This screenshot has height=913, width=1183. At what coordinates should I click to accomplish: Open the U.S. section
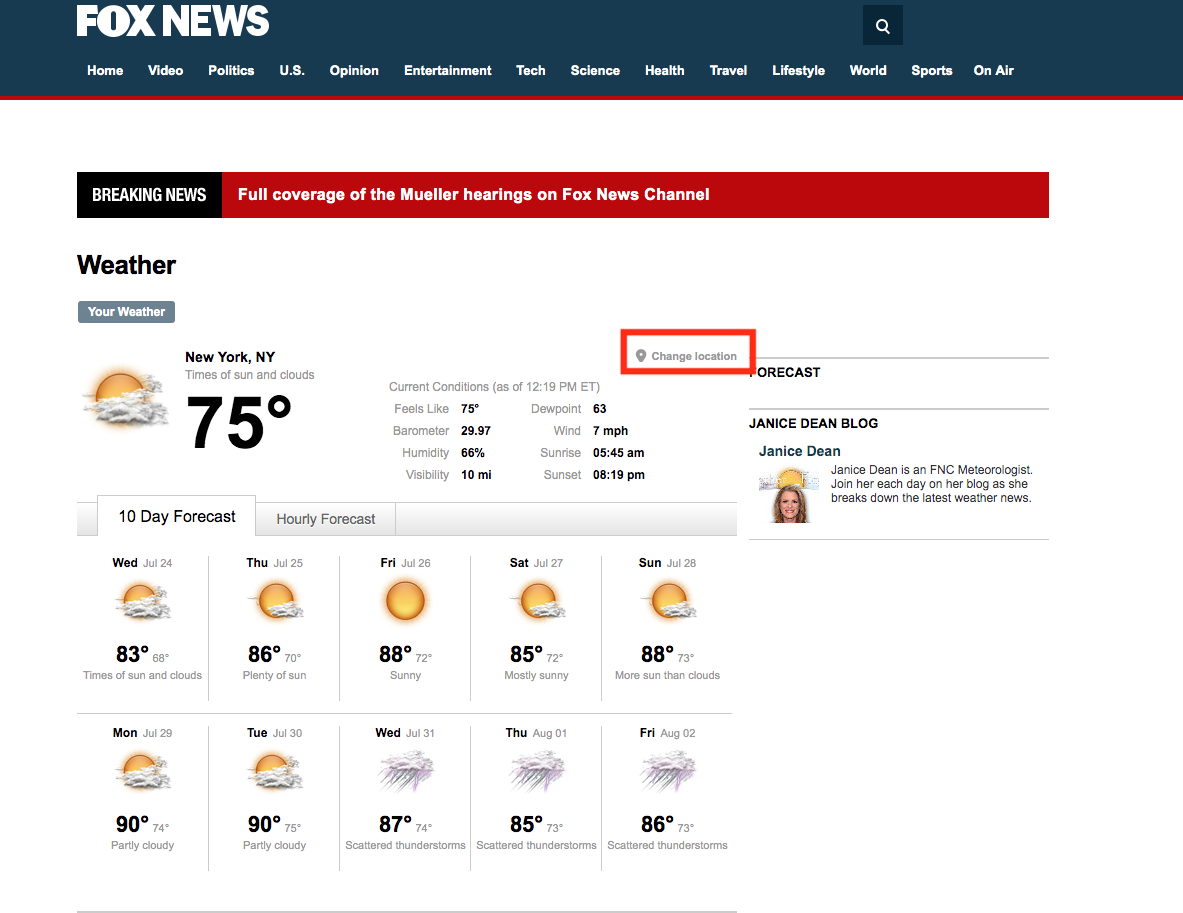click(x=292, y=70)
